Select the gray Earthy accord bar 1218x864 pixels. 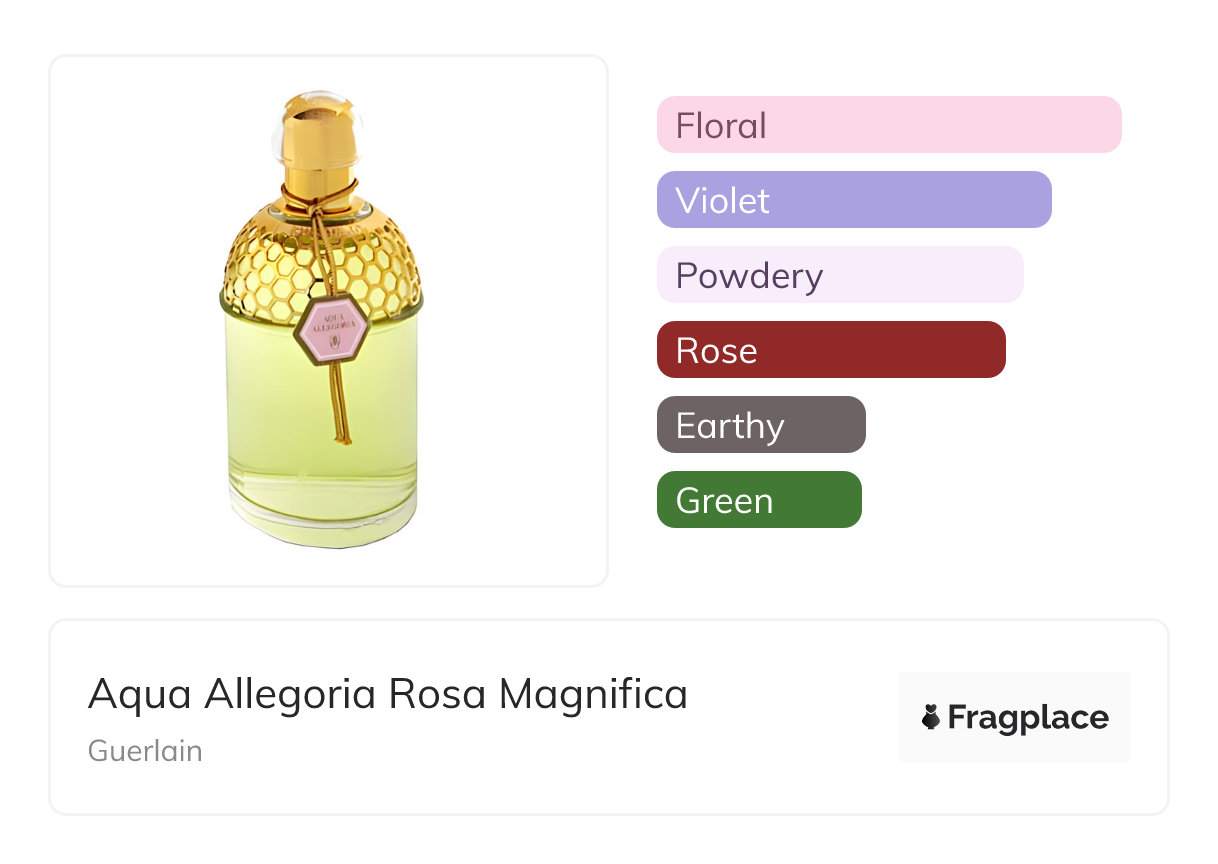[x=761, y=425]
